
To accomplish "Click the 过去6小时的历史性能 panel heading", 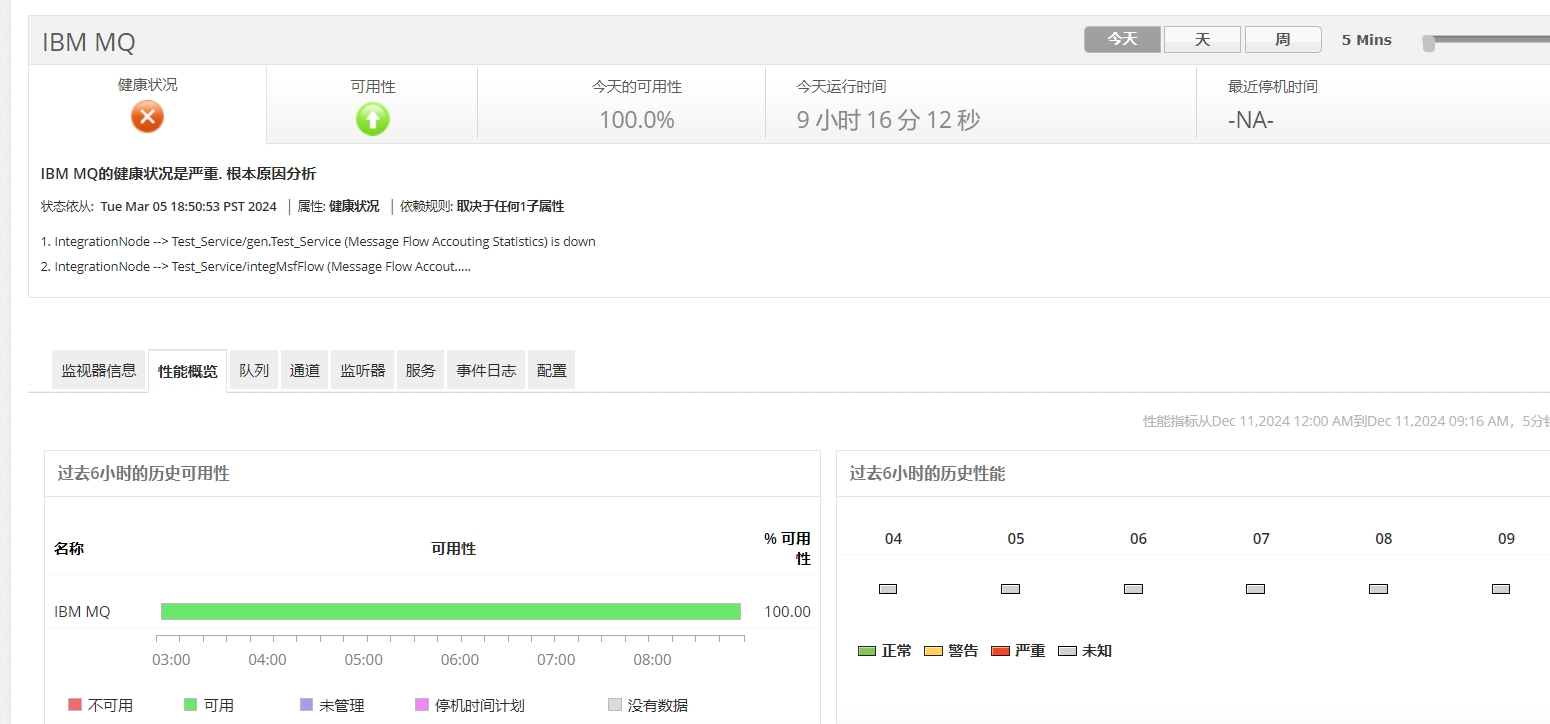I will (927, 473).
